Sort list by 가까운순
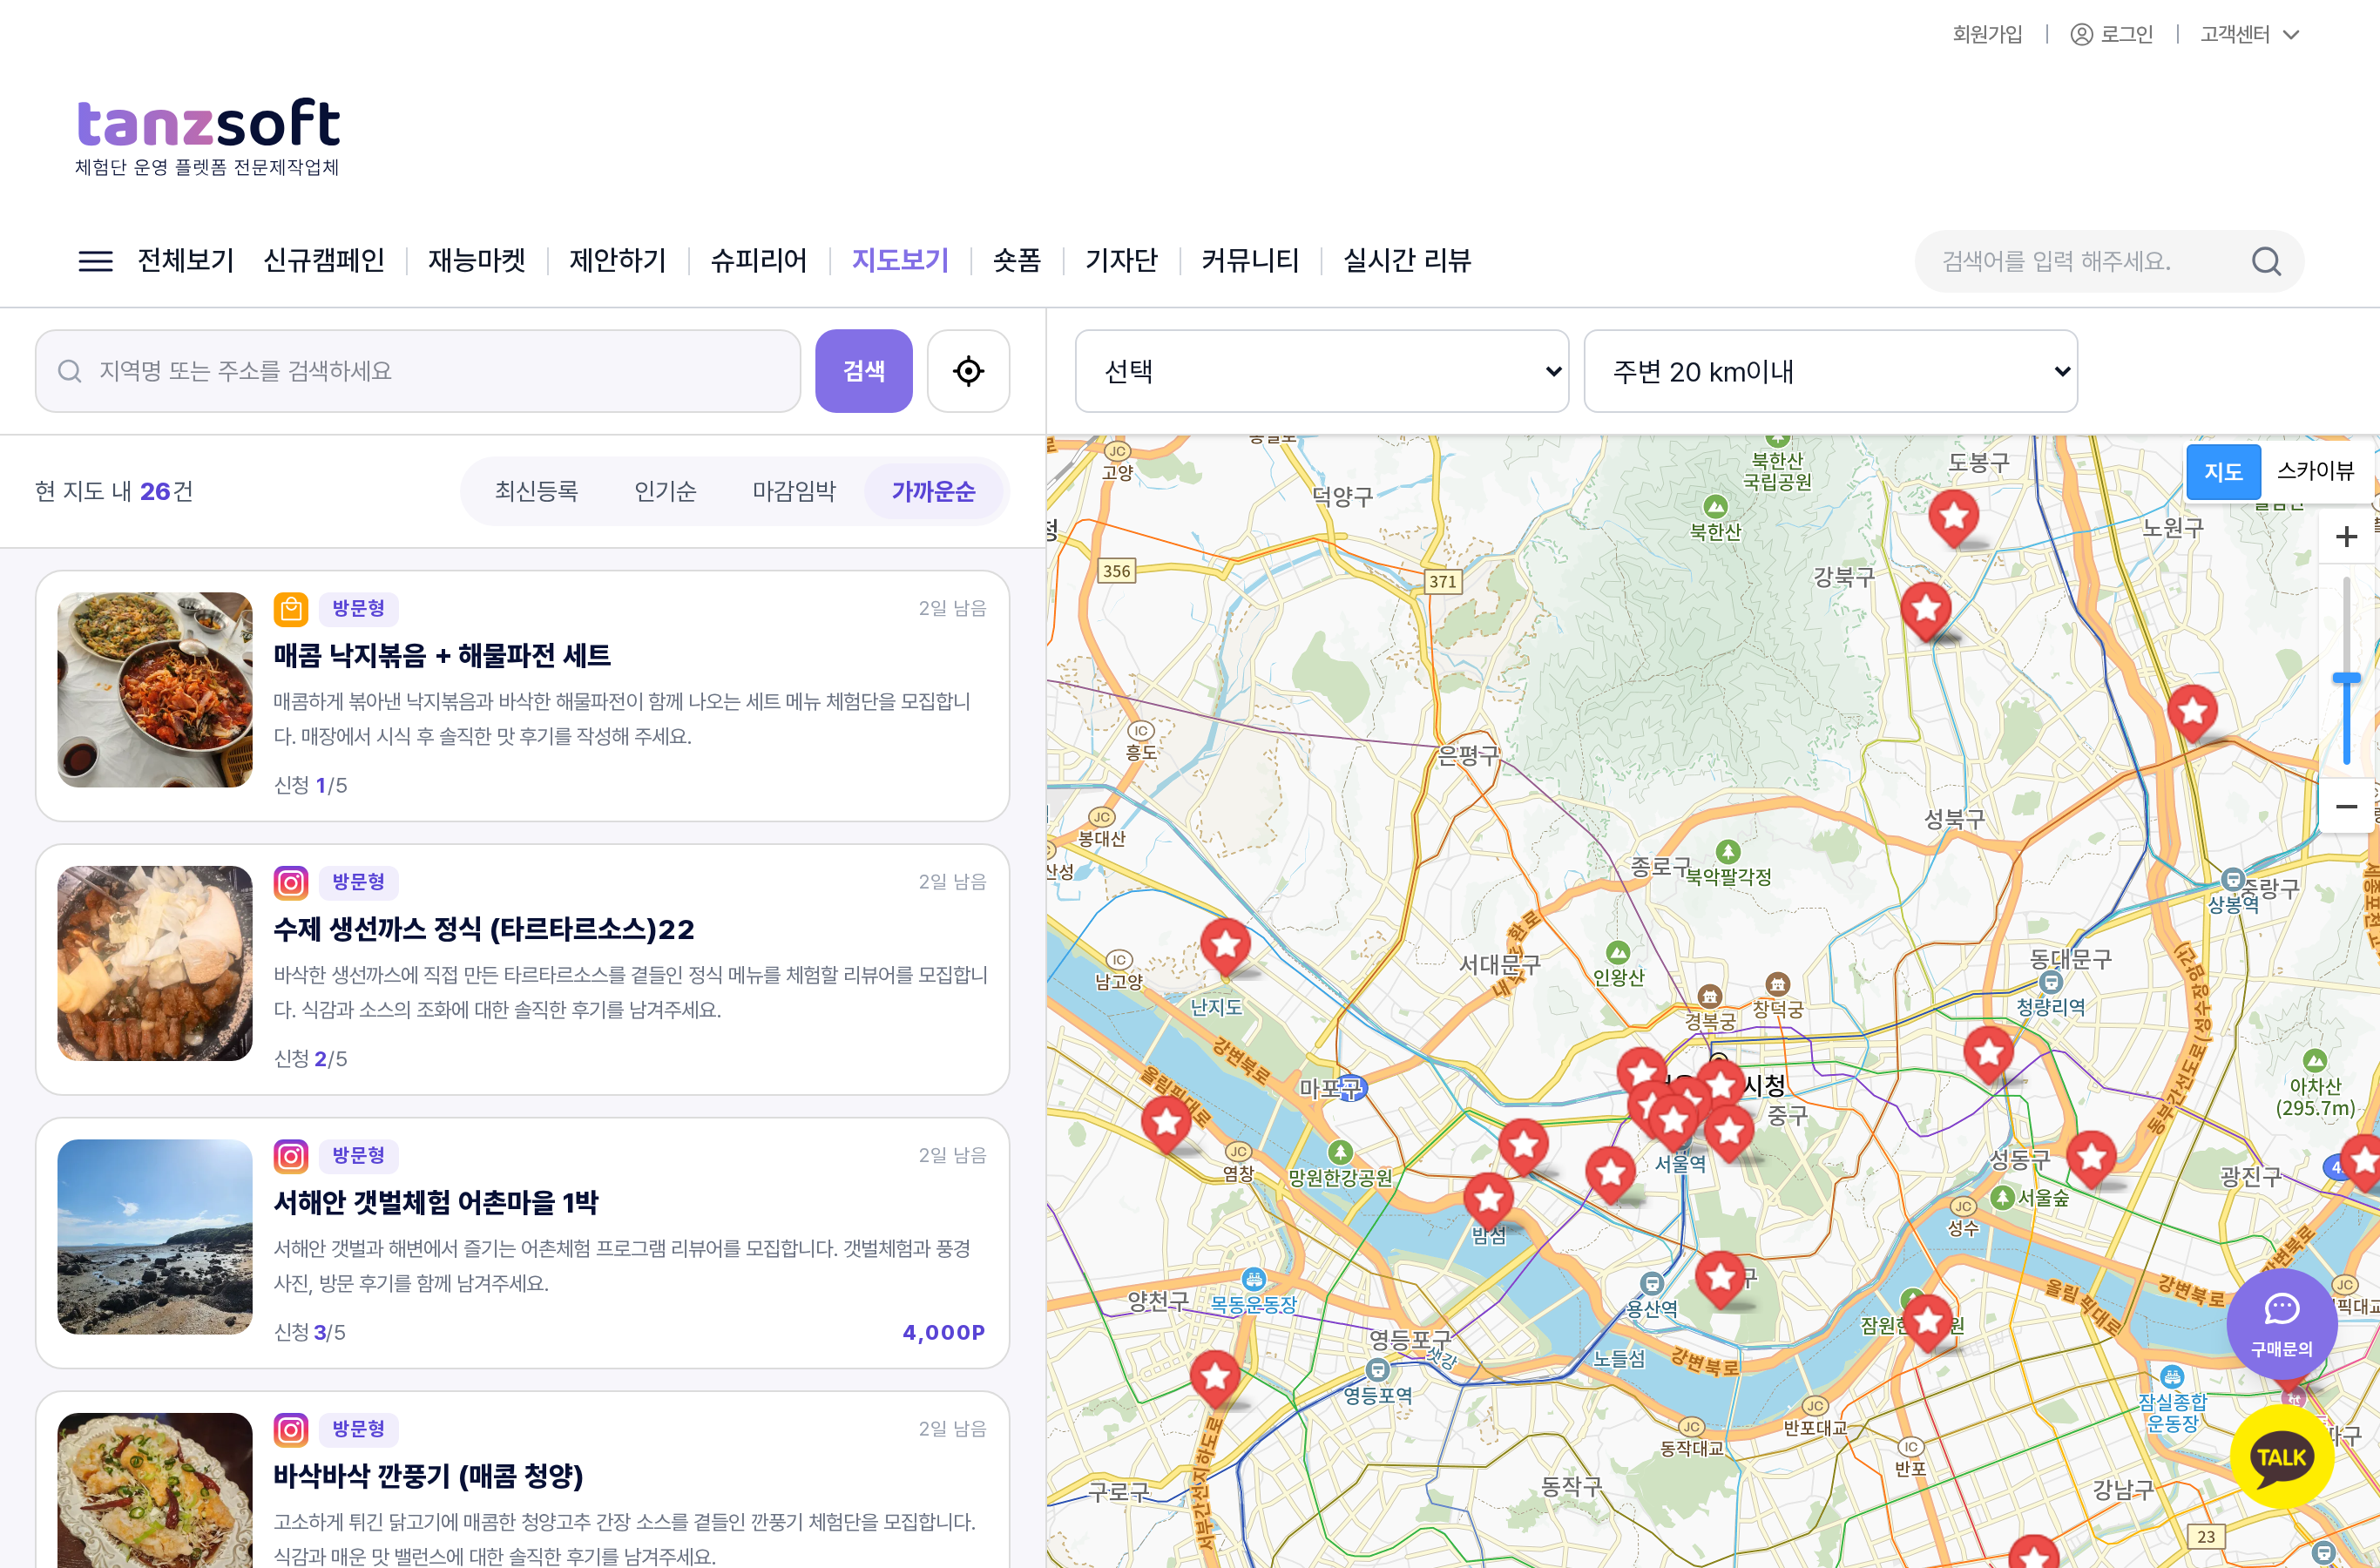 933,491
